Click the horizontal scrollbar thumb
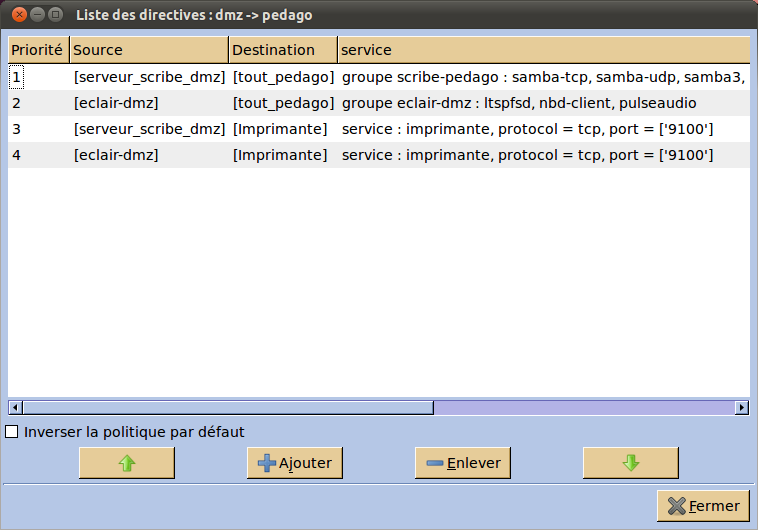The image size is (758, 530). (x=228, y=408)
